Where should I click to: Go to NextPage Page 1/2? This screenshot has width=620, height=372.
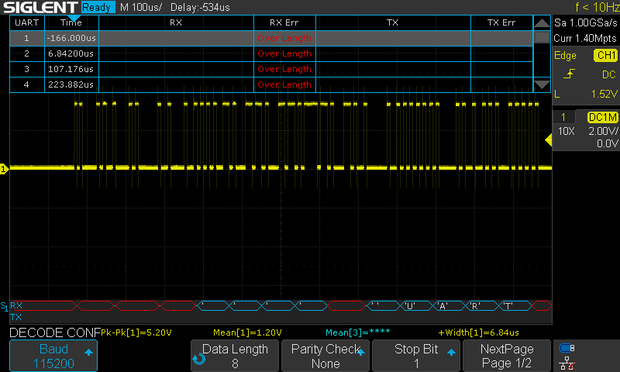coord(507,356)
